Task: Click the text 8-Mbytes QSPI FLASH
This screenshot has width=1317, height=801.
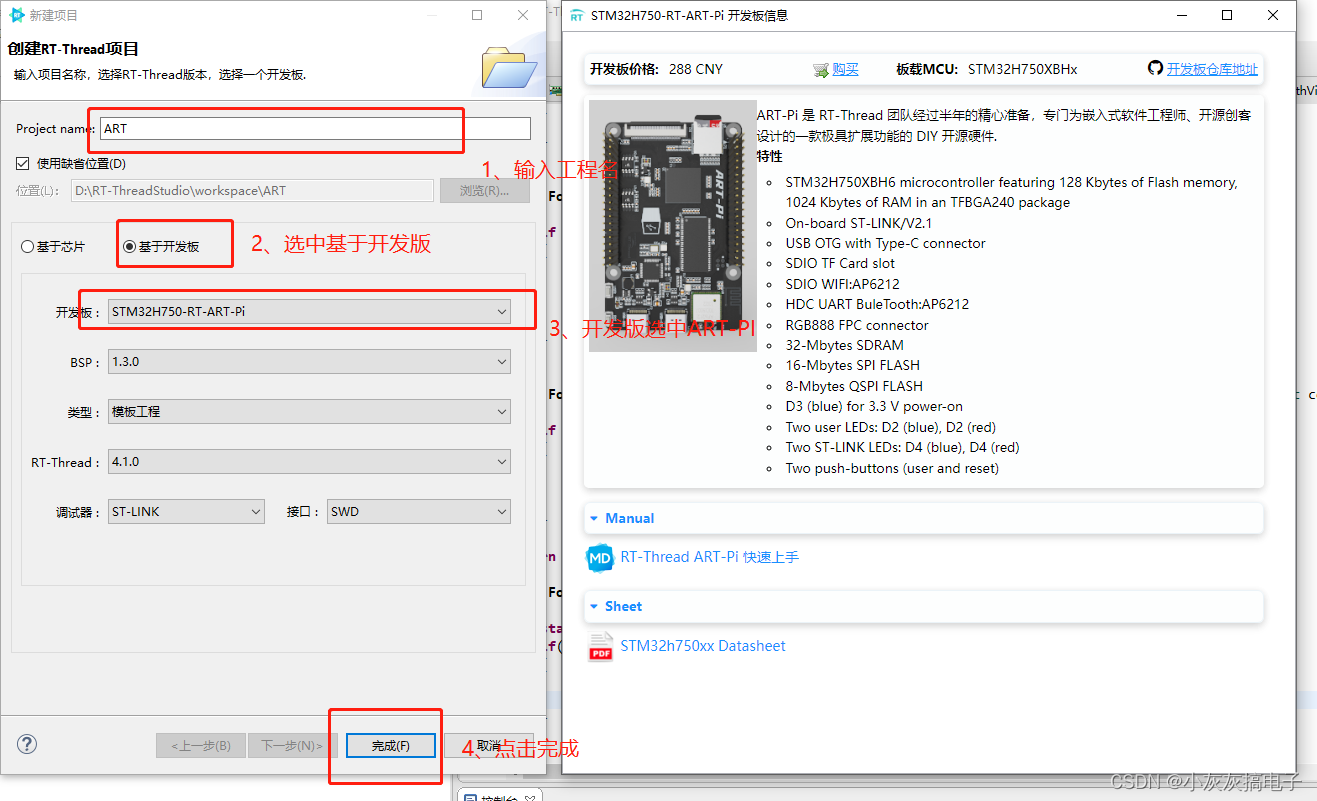Action: [x=854, y=386]
